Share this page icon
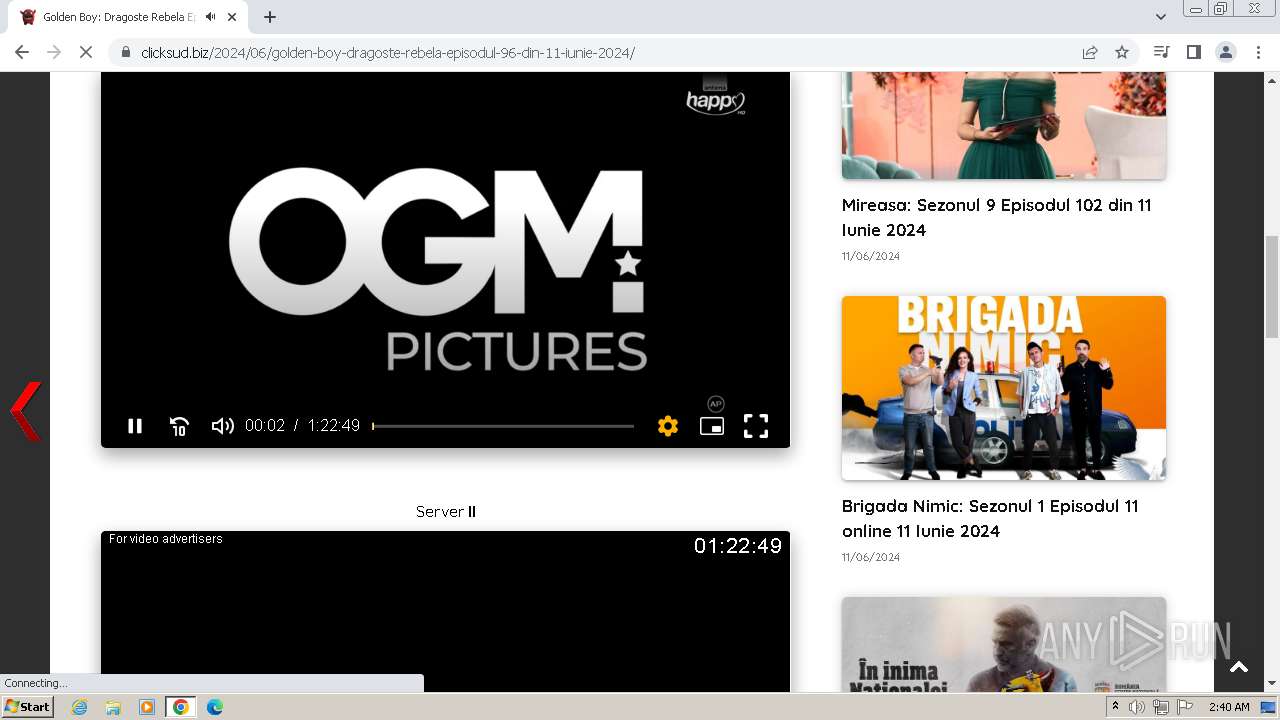This screenshot has width=1280, height=720. click(x=1090, y=53)
